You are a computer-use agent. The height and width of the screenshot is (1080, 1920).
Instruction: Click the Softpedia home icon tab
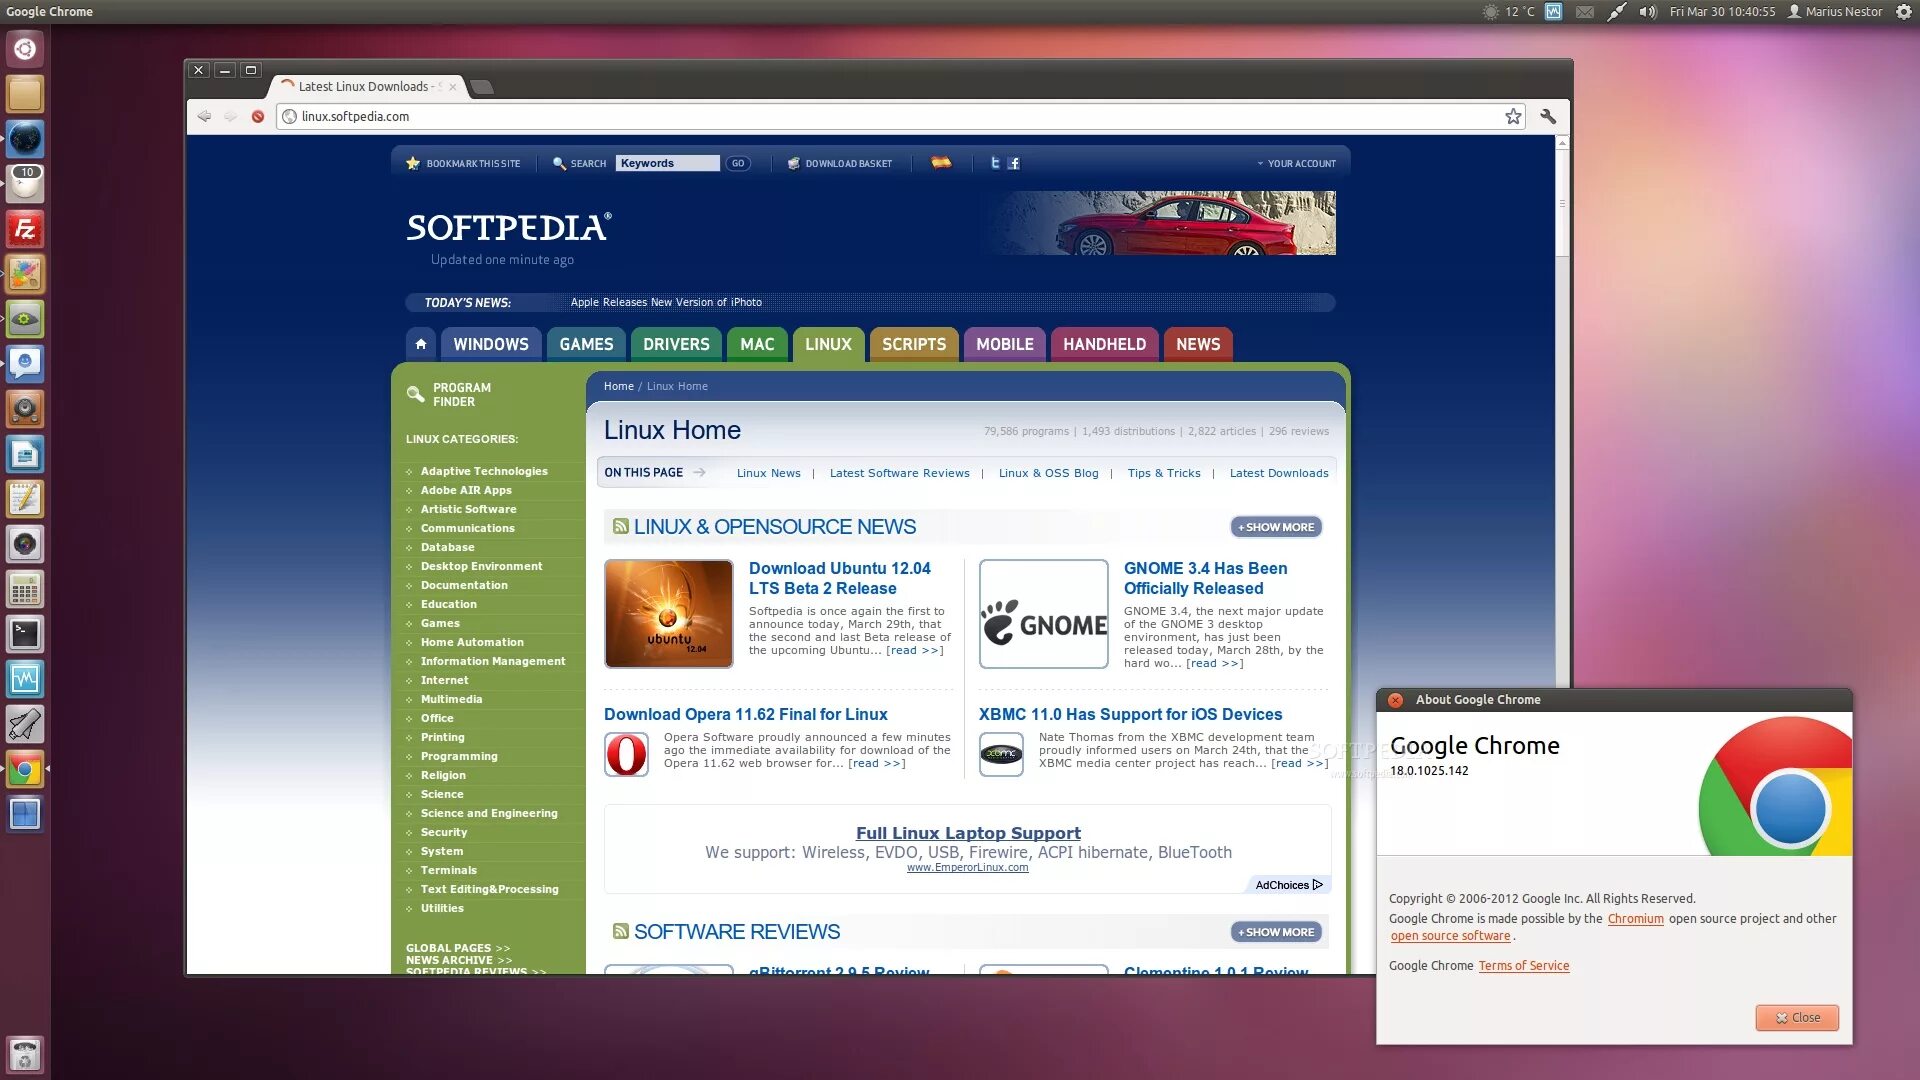point(421,344)
